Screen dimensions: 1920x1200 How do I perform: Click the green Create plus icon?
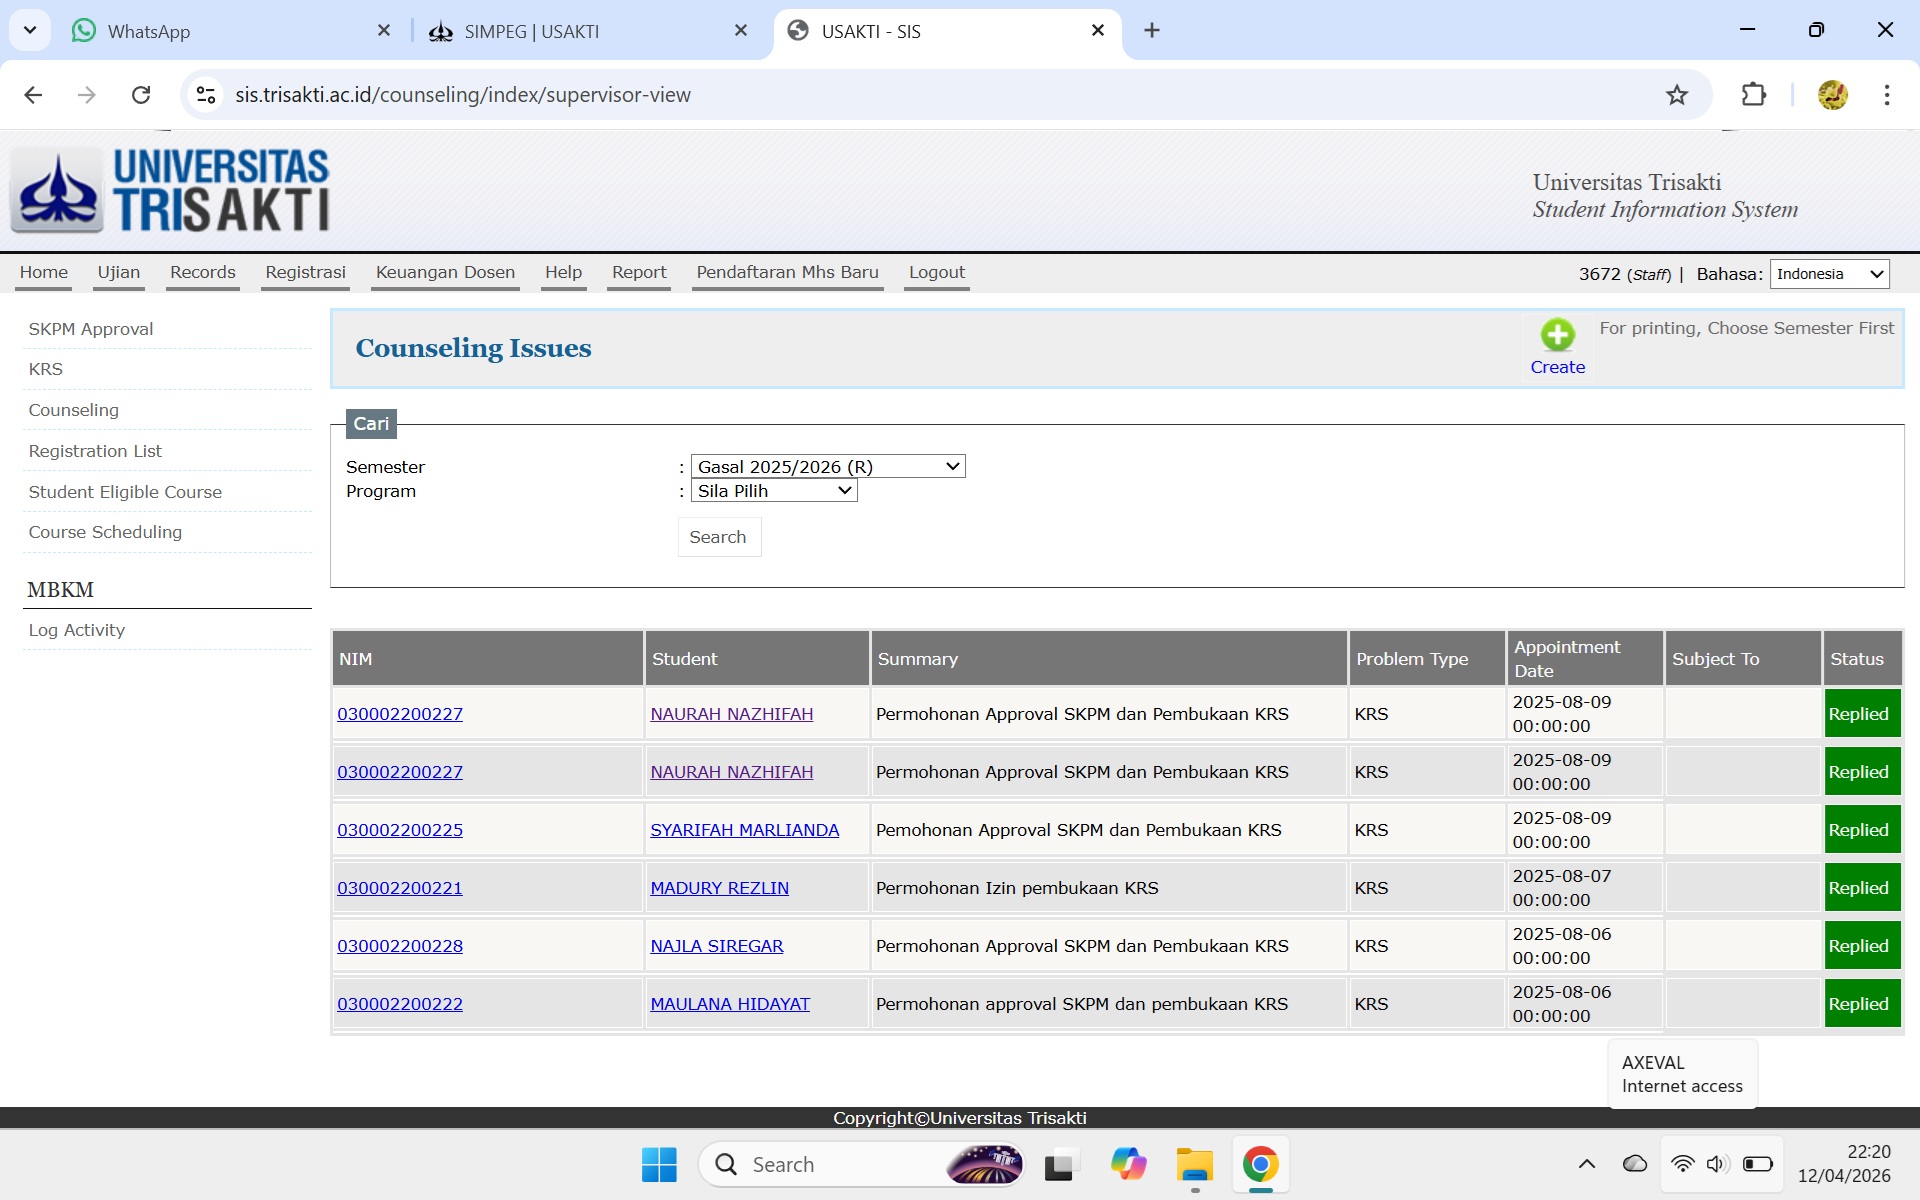[x=1557, y=335]
